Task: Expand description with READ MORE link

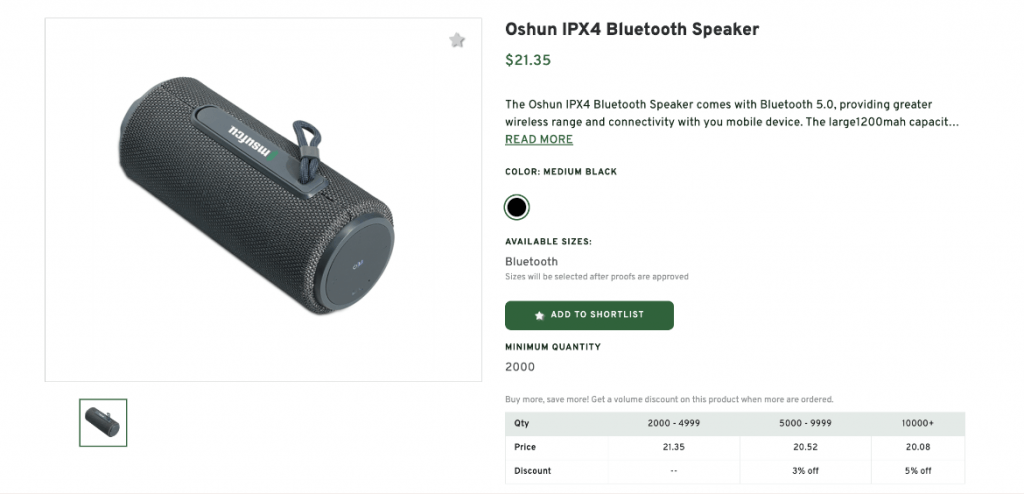Action: [x=539, y=140]
